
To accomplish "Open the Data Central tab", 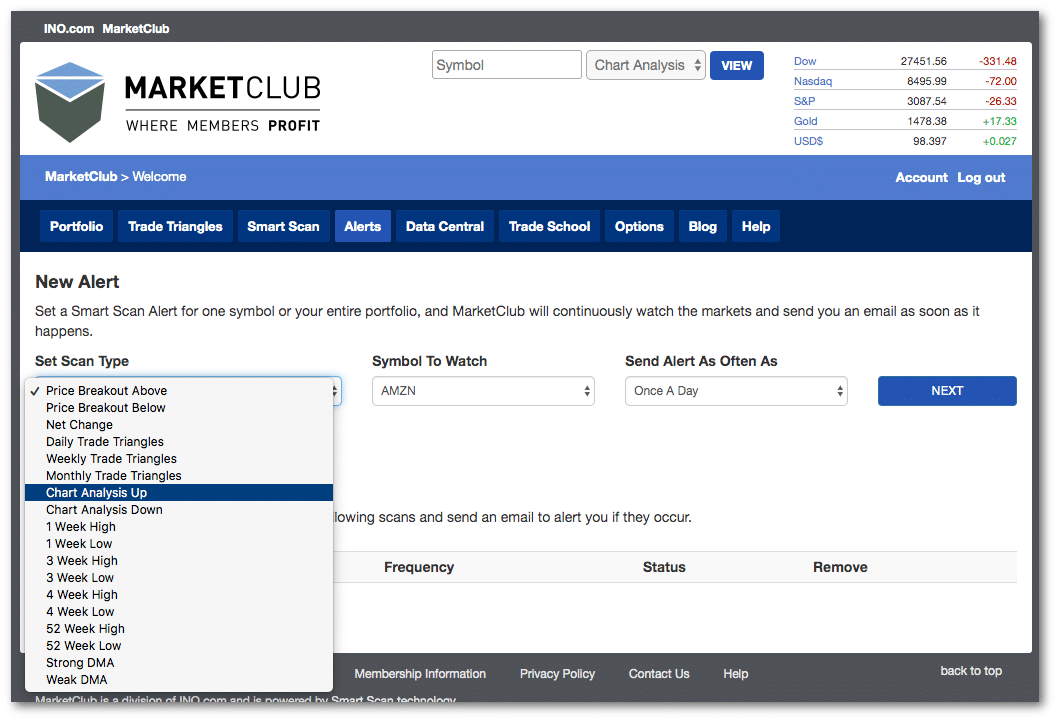I will tap(445, 227).
